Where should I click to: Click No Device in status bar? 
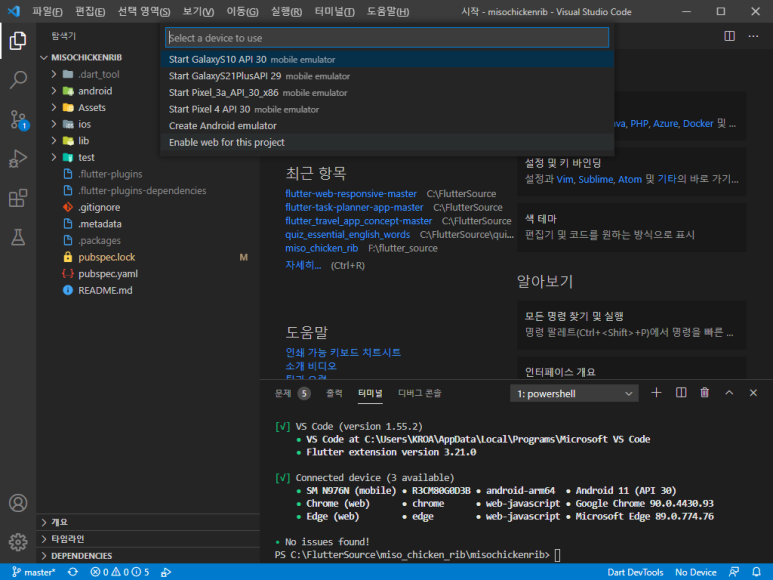coord(696,572)
